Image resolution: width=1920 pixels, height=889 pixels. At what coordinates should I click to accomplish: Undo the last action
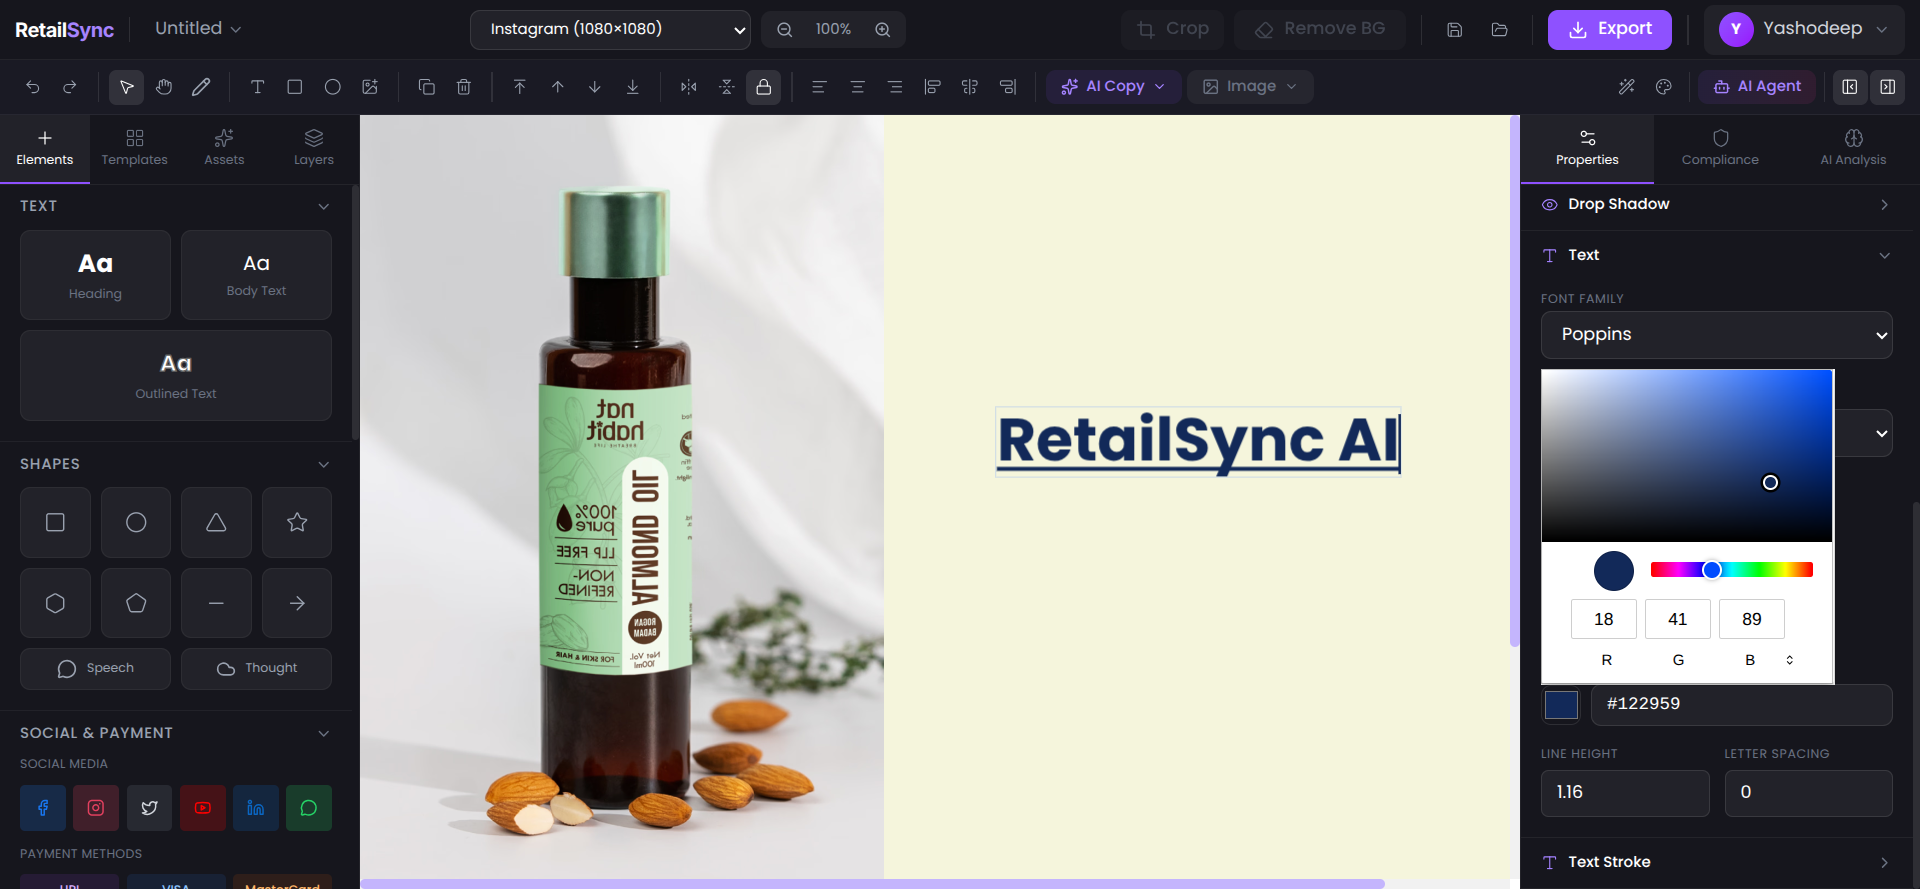[33, 87]
